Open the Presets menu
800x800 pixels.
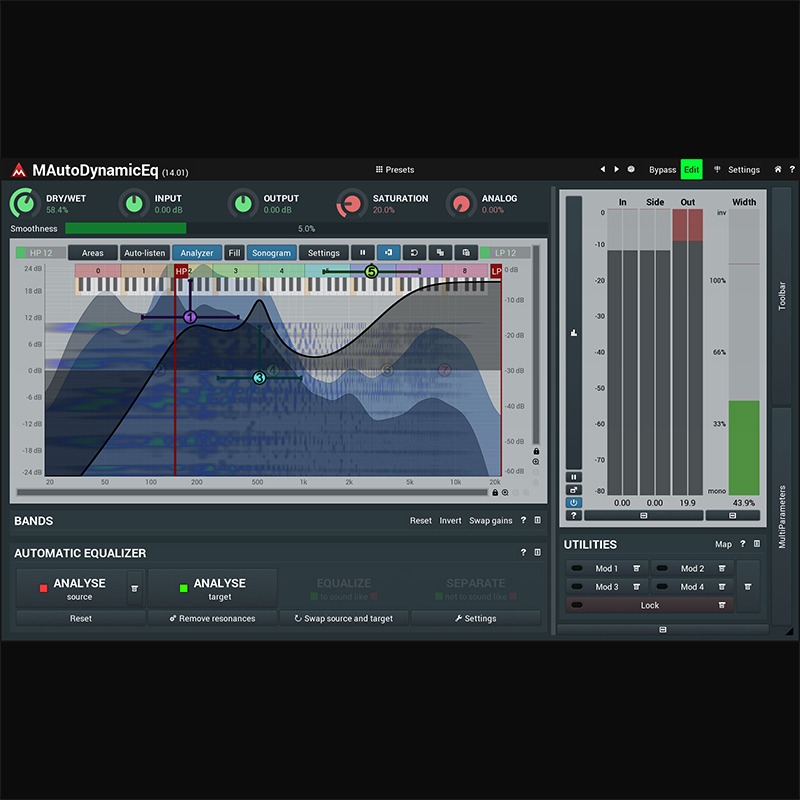[395, 169]
